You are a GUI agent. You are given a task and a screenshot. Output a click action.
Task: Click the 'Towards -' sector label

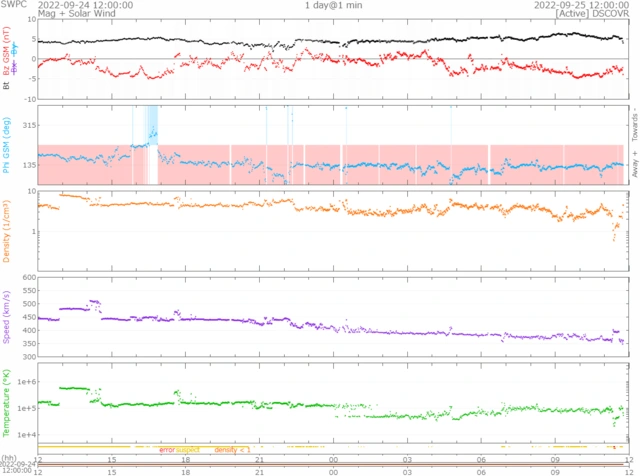[x=635, y=125]
